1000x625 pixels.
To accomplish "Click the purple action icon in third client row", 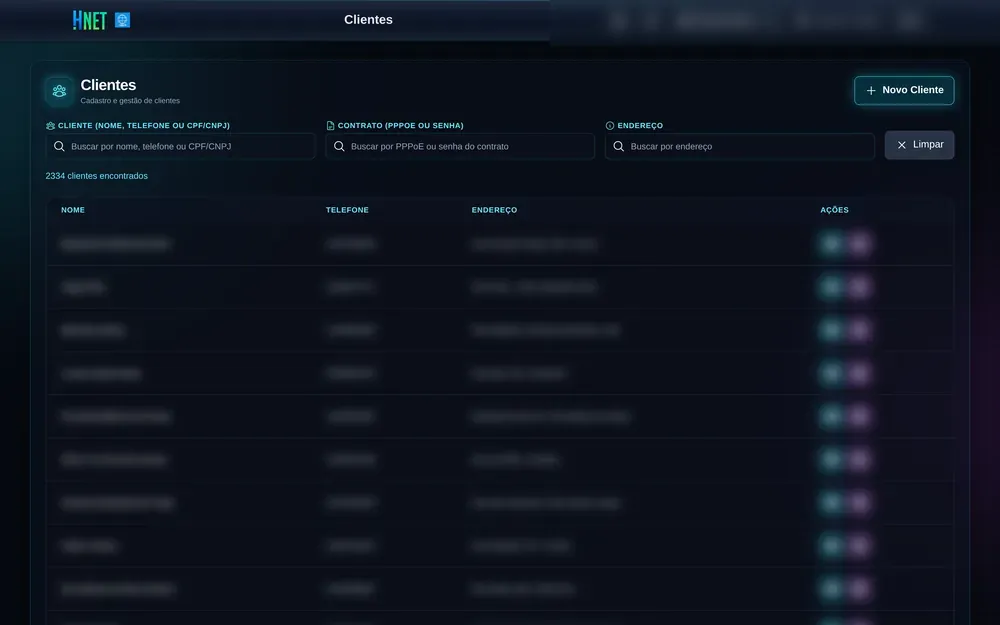I will point(859,330).
